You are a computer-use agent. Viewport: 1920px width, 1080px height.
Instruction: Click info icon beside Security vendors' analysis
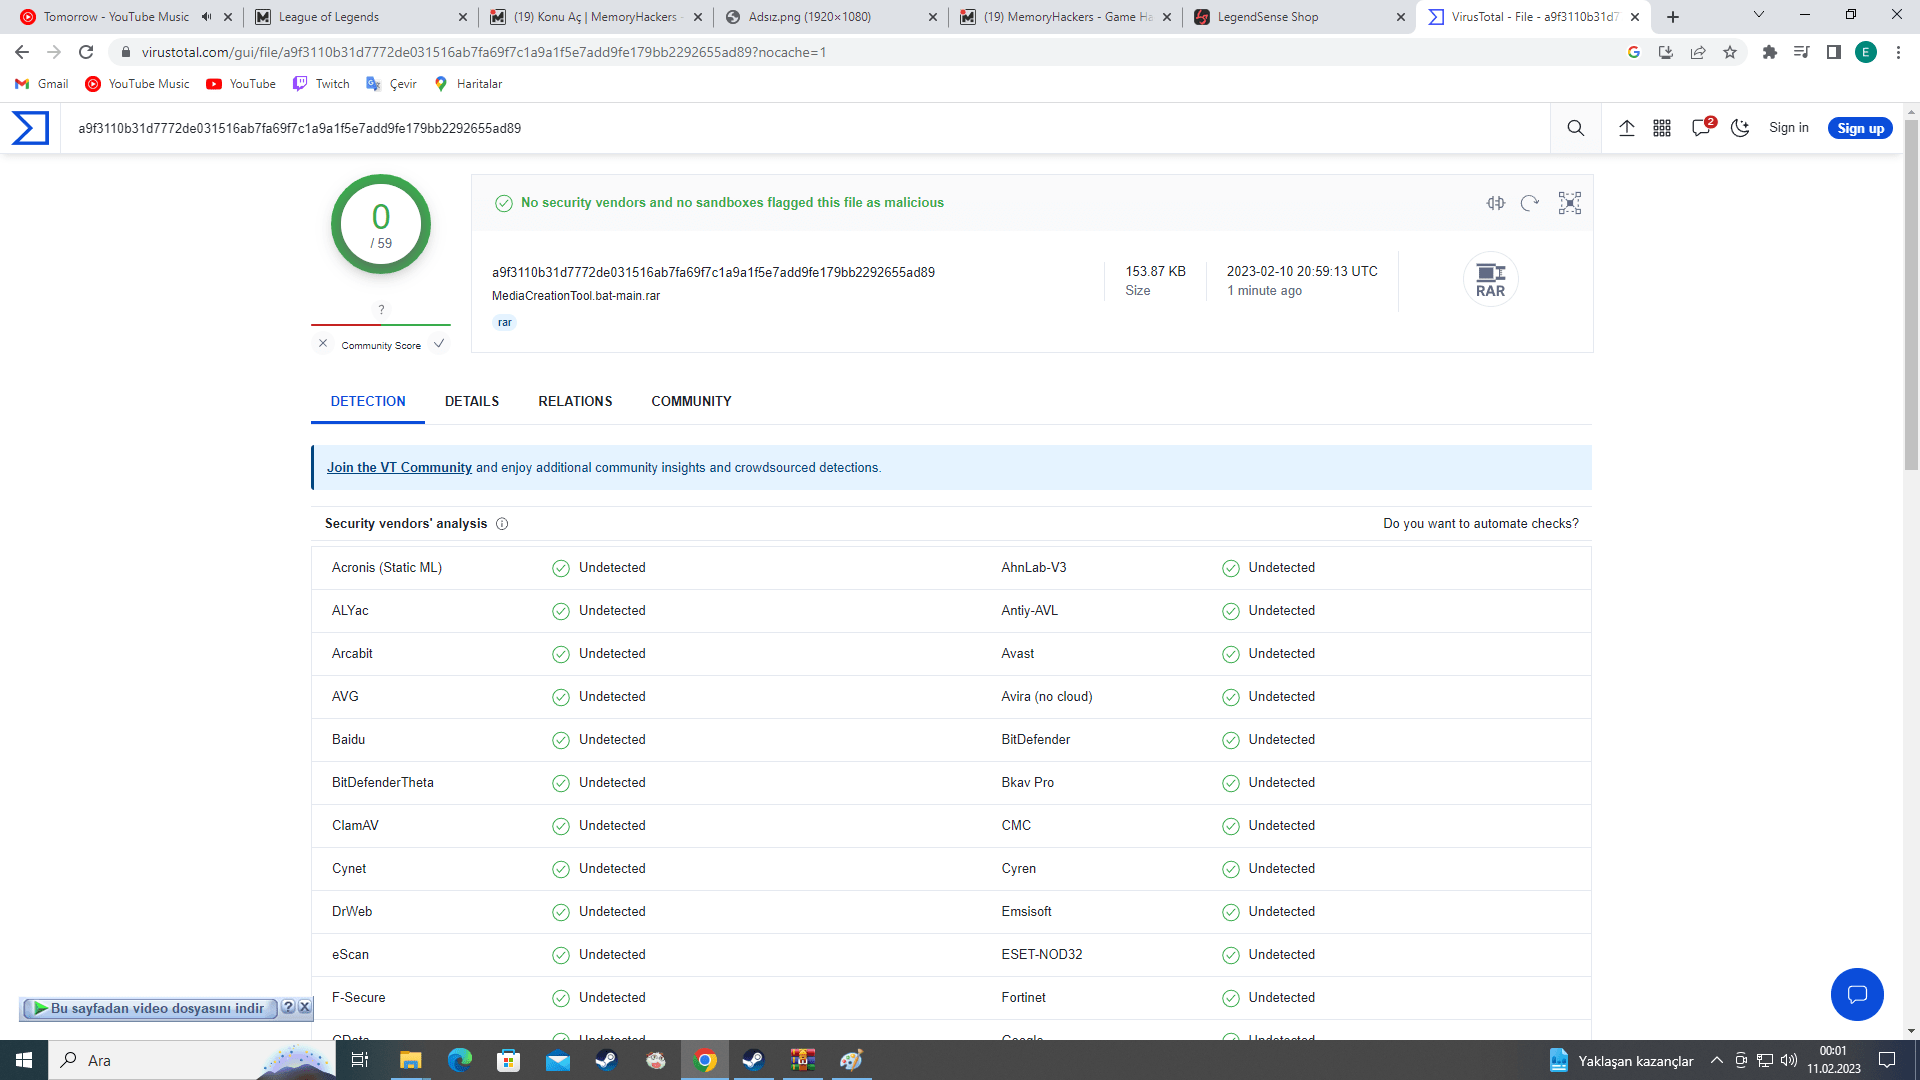coord(502,524)
